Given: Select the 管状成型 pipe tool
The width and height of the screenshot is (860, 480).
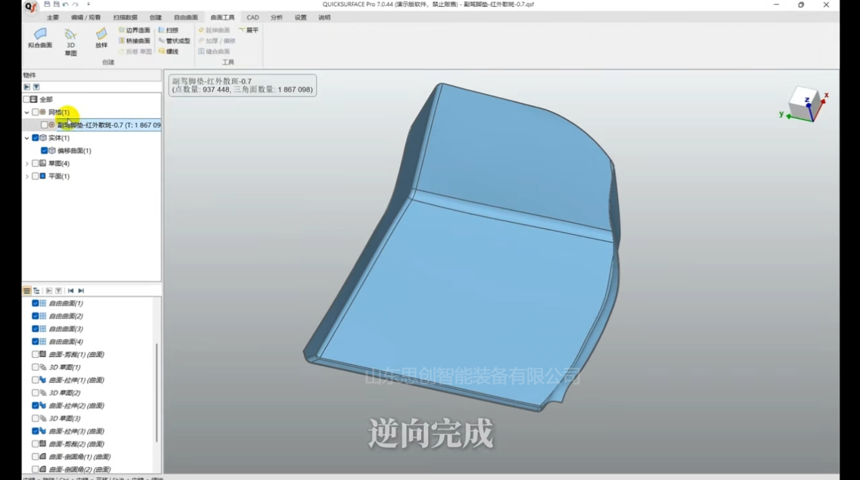Looking at the screenshot, I should point(174,41).
